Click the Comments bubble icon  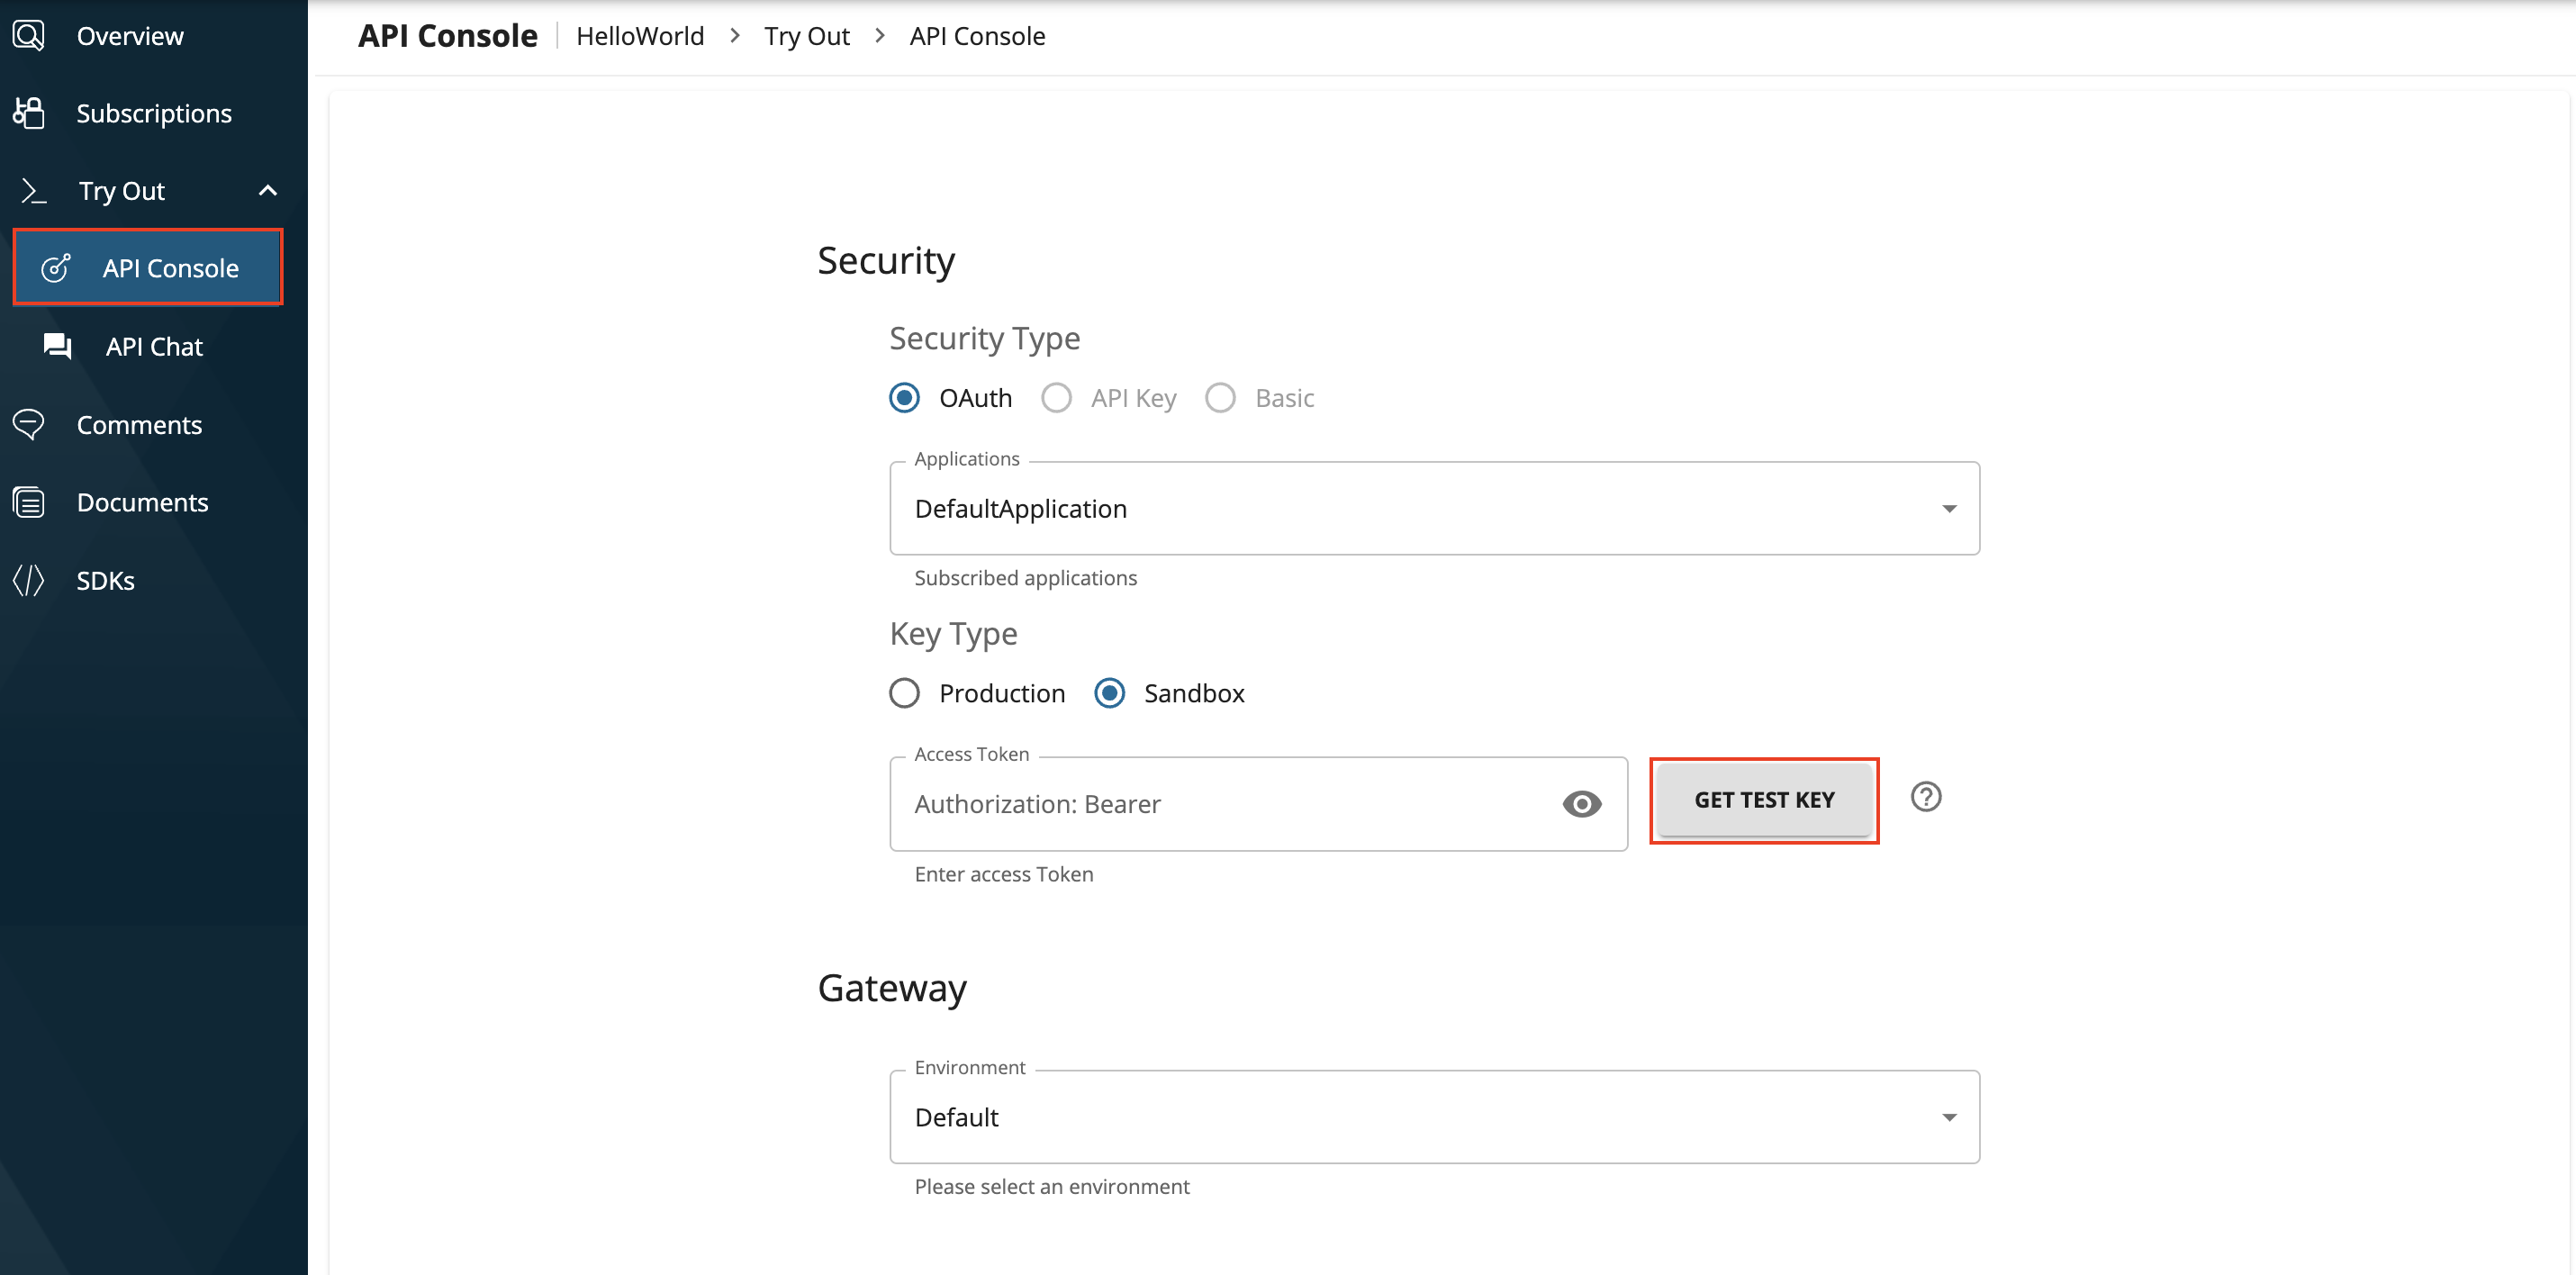click(x=29, y=424)
